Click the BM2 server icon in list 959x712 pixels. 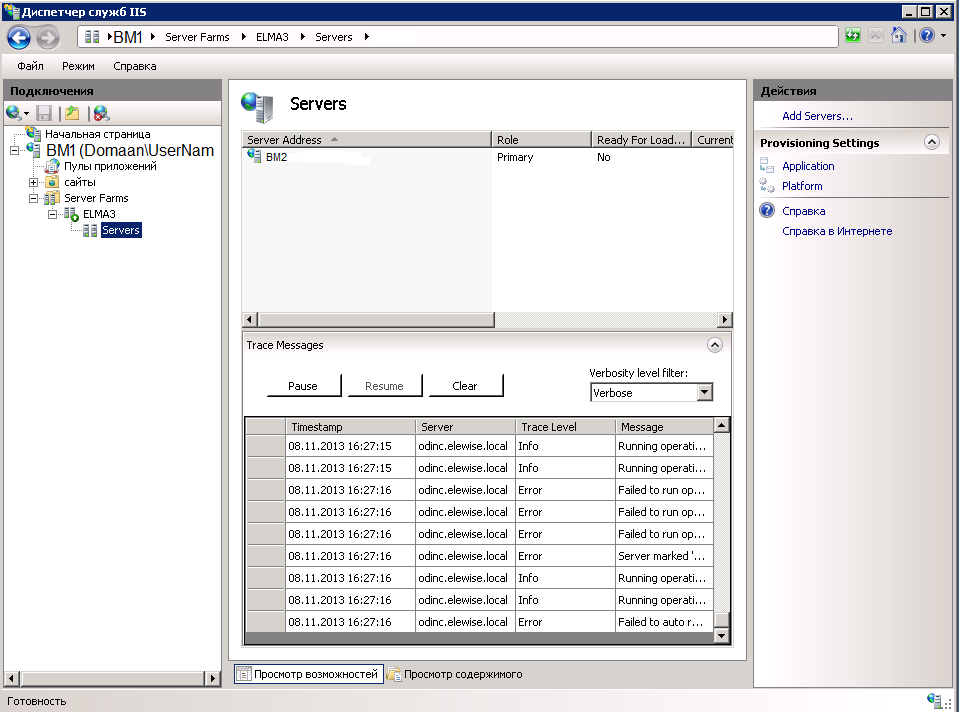click(254, 157)
